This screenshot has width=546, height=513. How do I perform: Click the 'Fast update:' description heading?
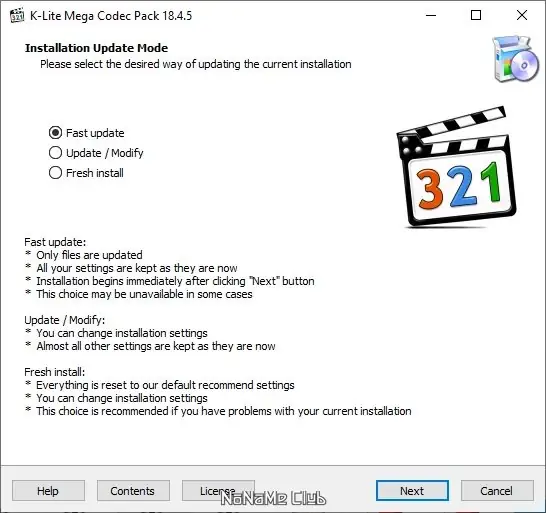[55, 242]
